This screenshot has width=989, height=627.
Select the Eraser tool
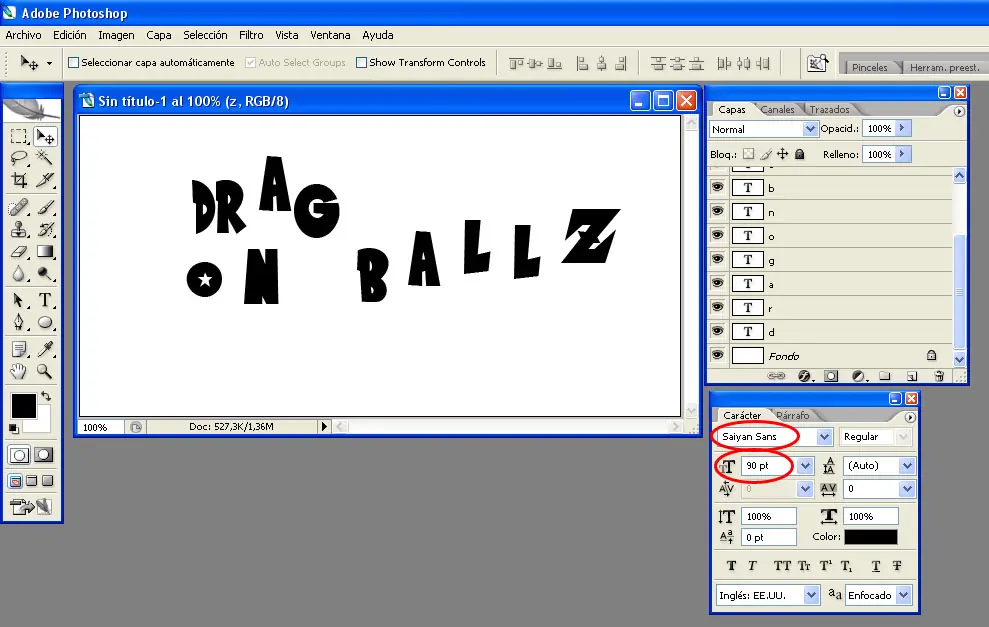click(19, 252)
